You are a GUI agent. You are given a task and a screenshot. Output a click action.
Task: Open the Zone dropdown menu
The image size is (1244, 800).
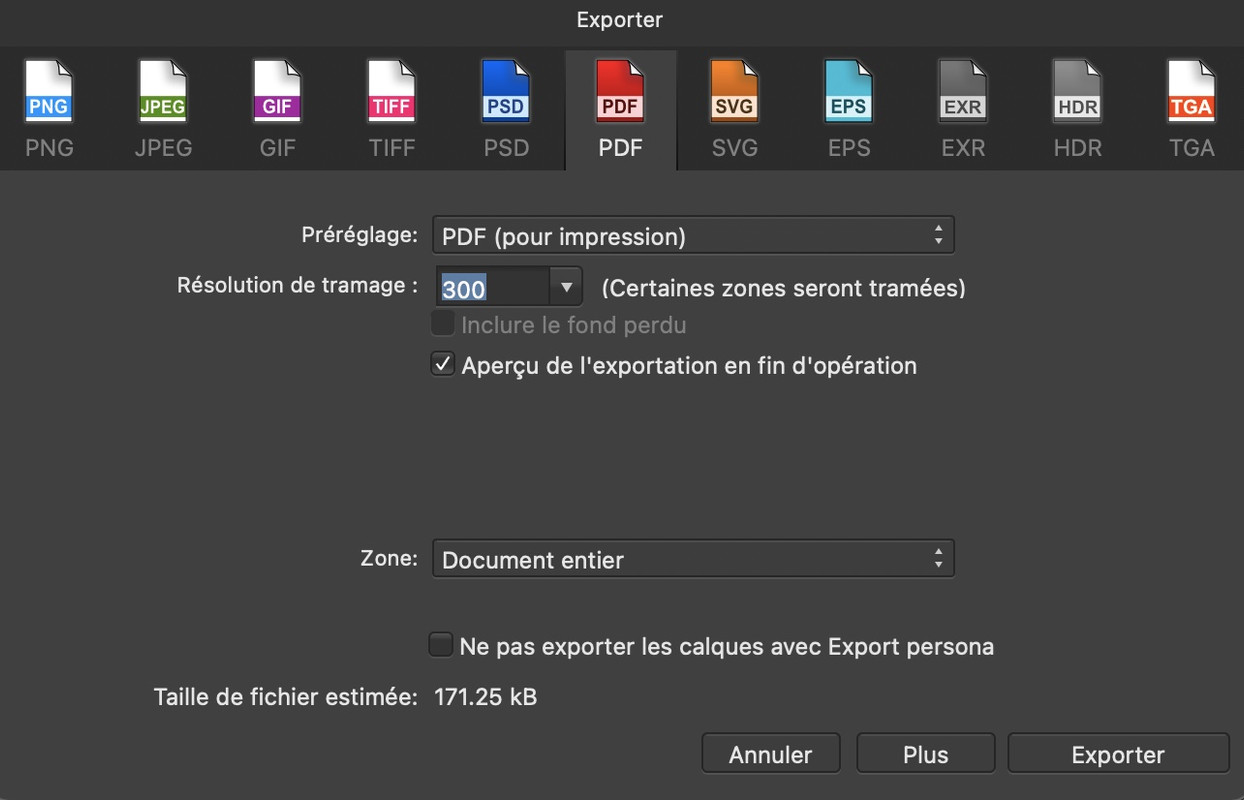693,559
